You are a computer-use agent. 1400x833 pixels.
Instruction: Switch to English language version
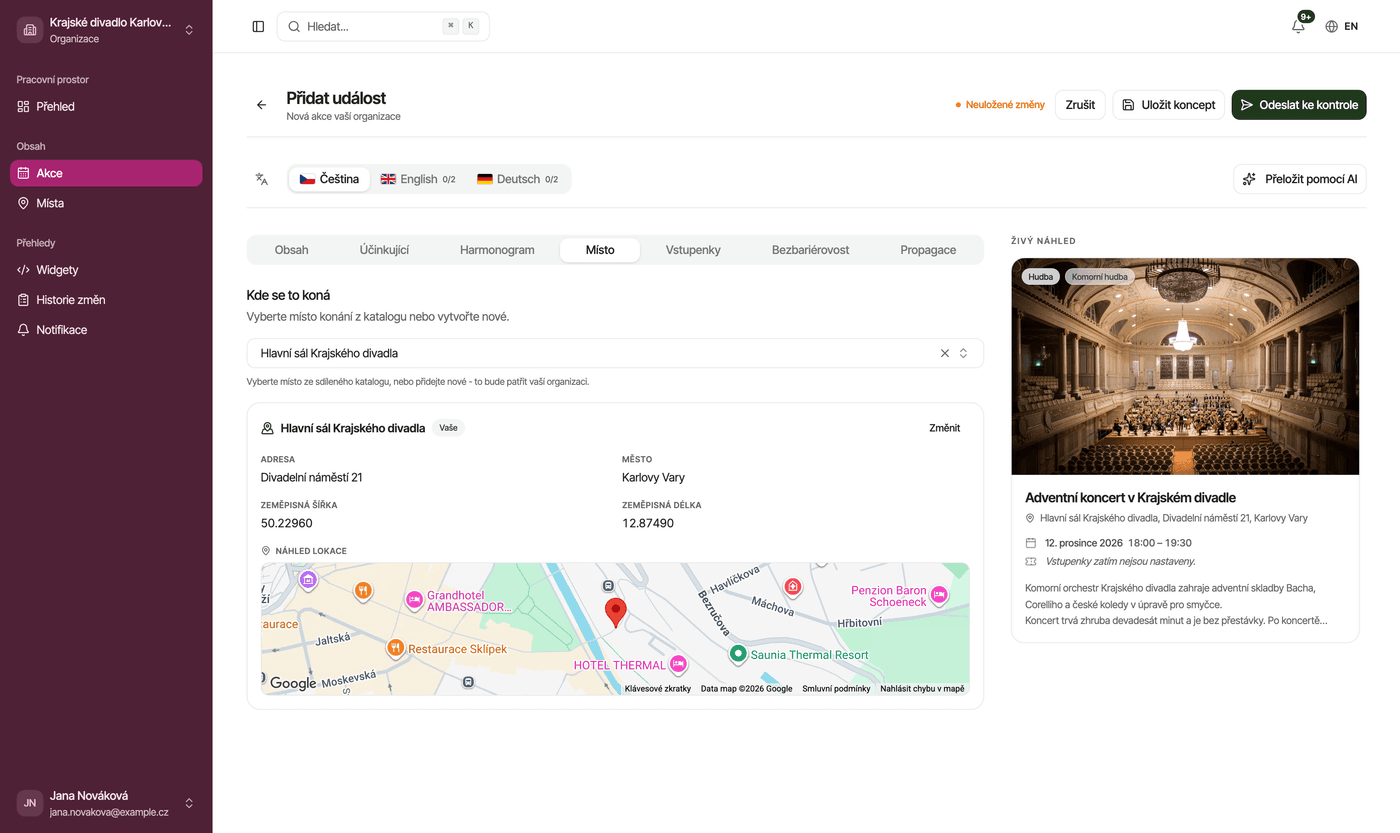418,179
